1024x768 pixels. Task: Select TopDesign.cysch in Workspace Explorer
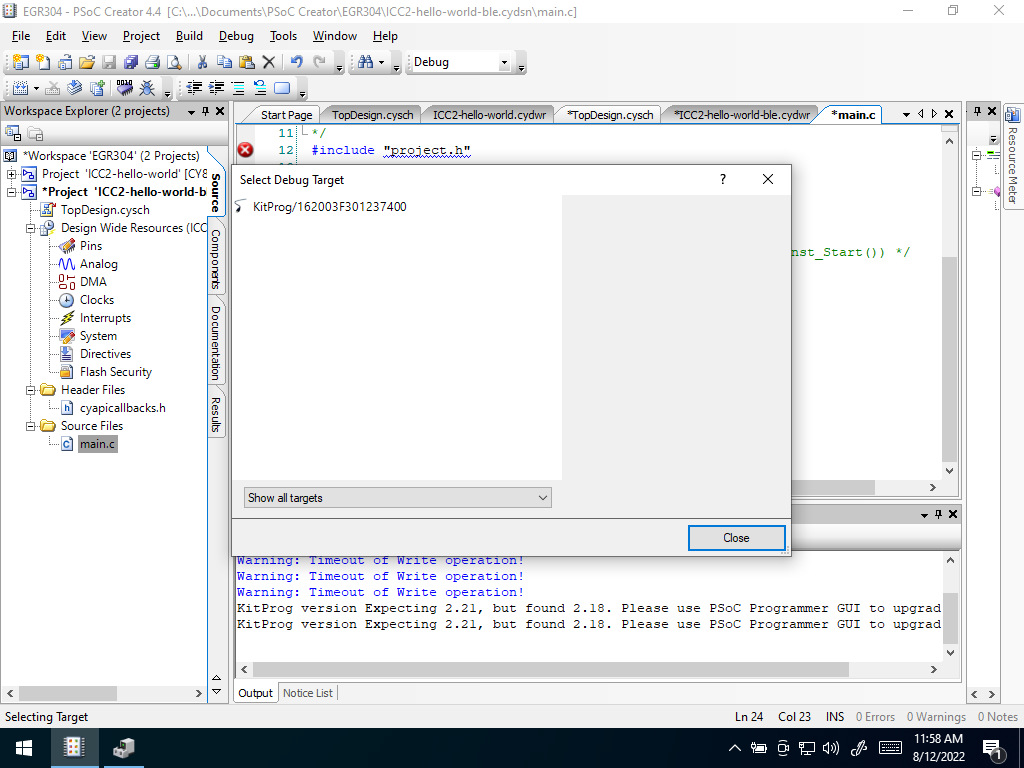[104, 210]
